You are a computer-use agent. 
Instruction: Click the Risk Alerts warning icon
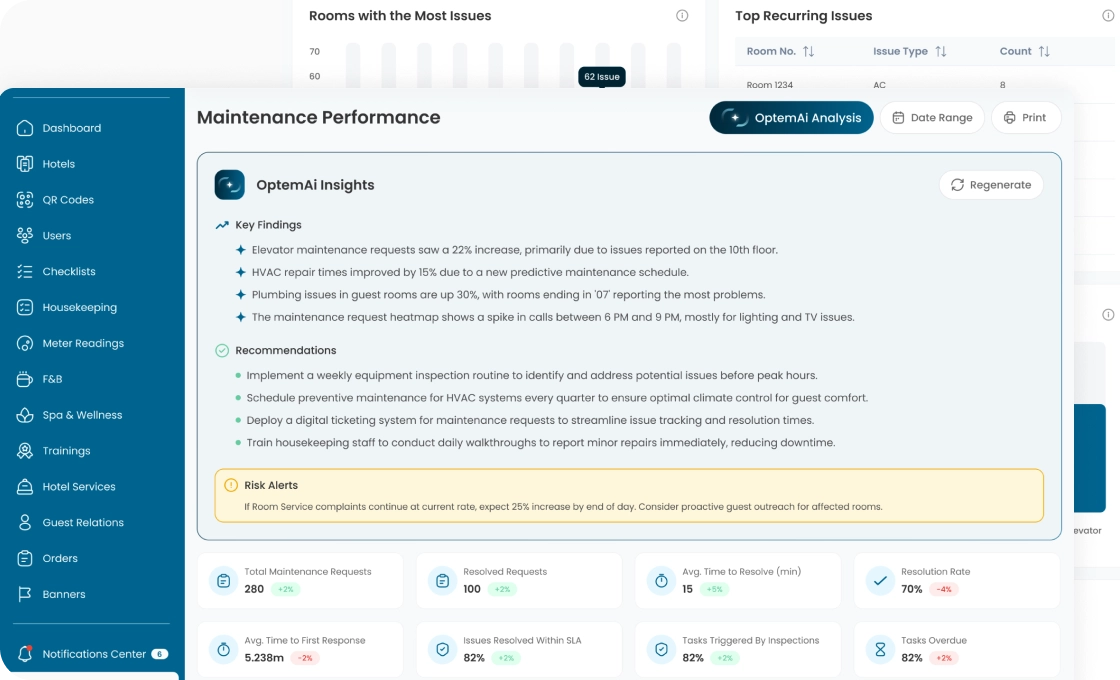click(x=230, y=485)
